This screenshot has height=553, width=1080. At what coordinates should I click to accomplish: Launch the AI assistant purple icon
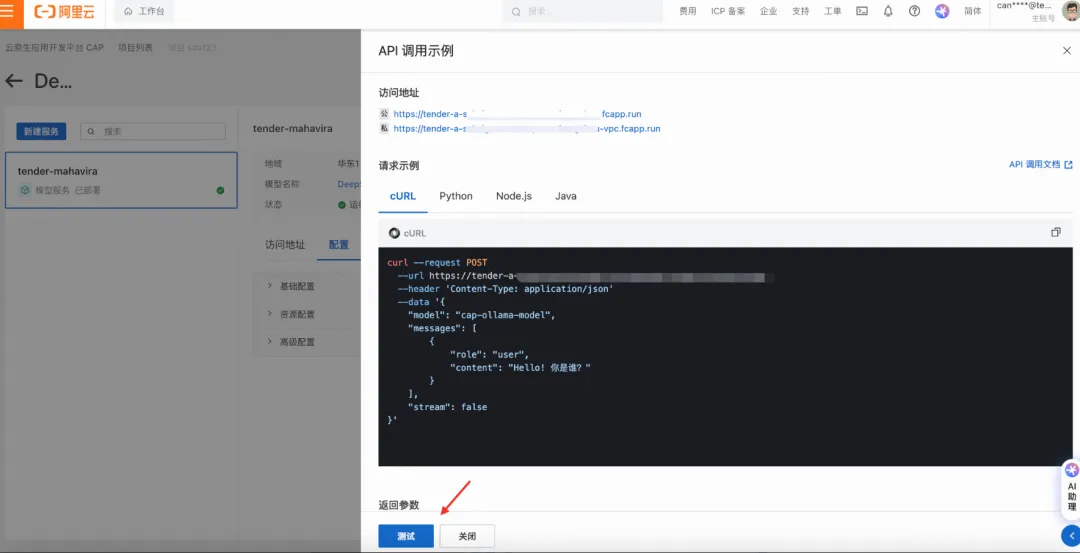[x=942, y=11]
